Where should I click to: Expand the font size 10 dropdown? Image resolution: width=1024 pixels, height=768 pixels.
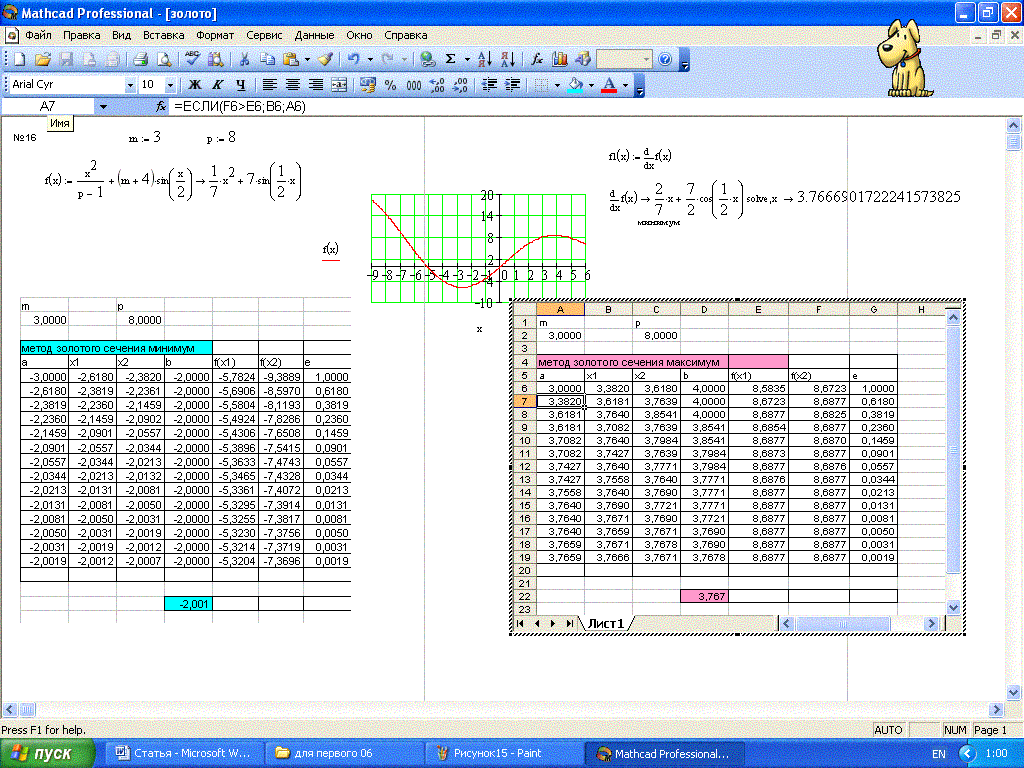click(x=170, y=86)
